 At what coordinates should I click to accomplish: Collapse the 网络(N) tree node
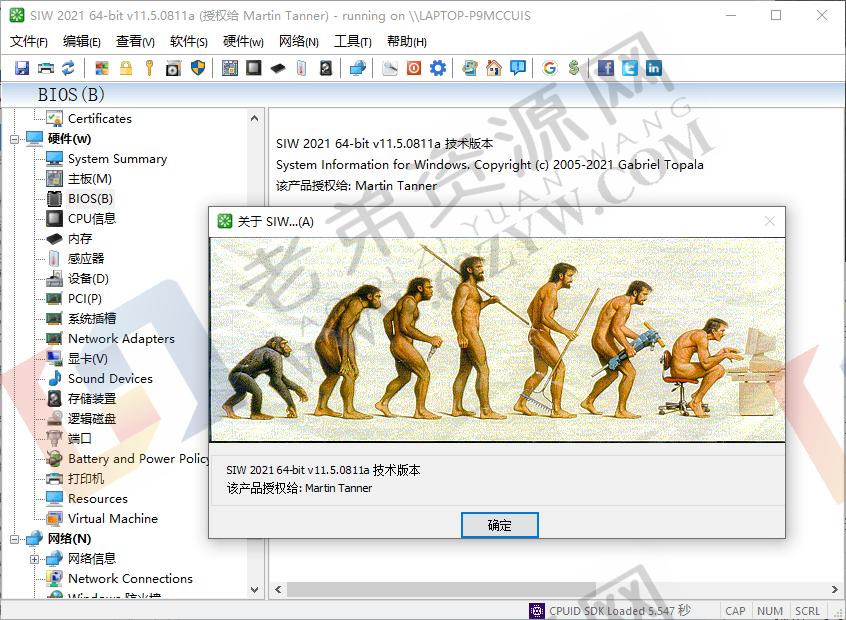(x=15, y=539)
